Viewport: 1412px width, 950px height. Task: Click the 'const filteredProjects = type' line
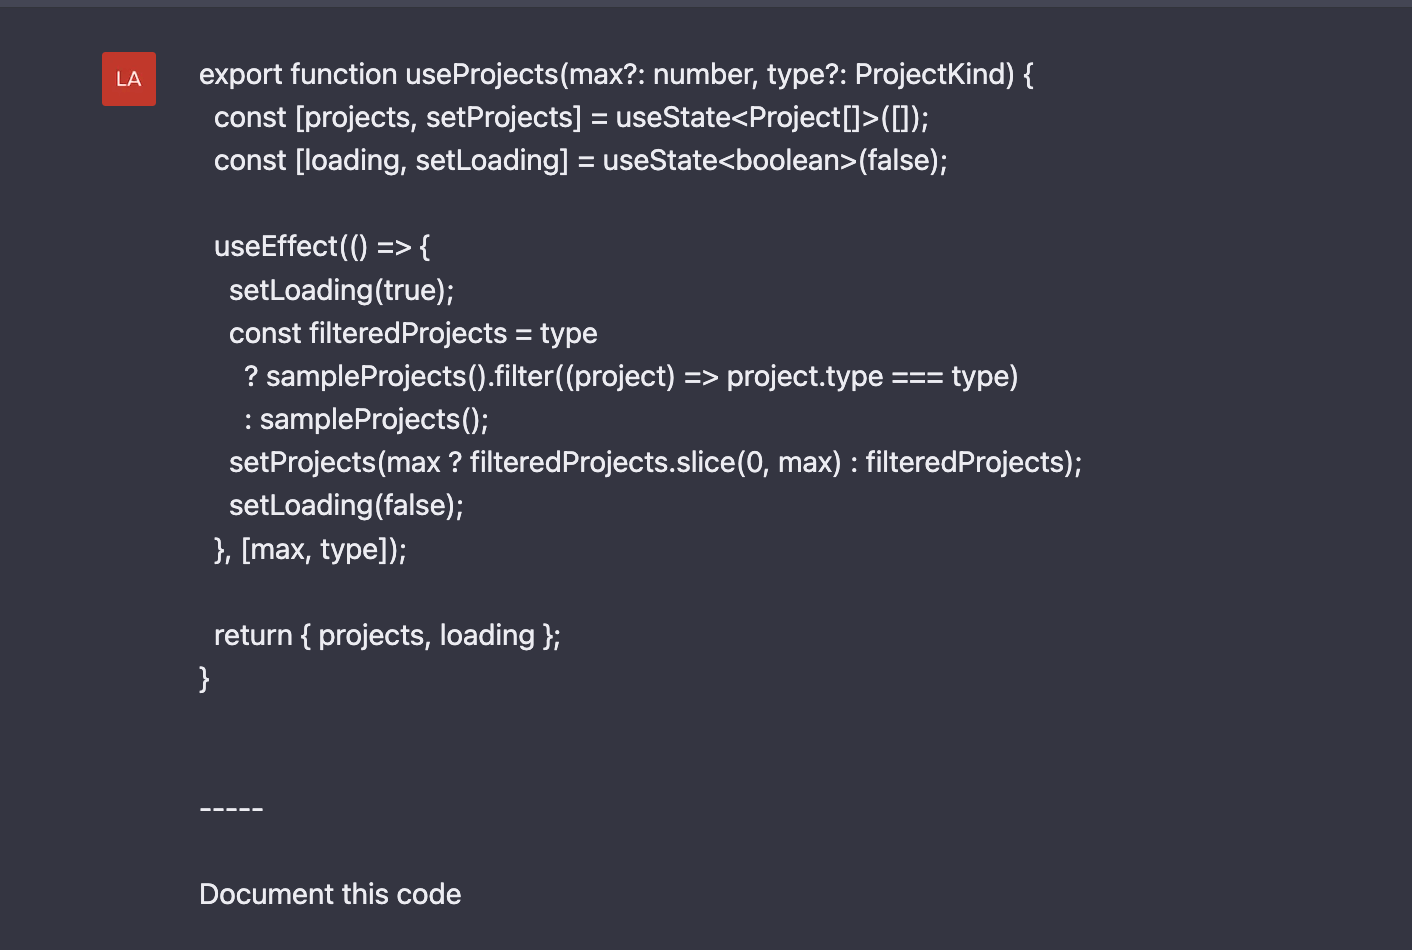(x=413, y=333)
